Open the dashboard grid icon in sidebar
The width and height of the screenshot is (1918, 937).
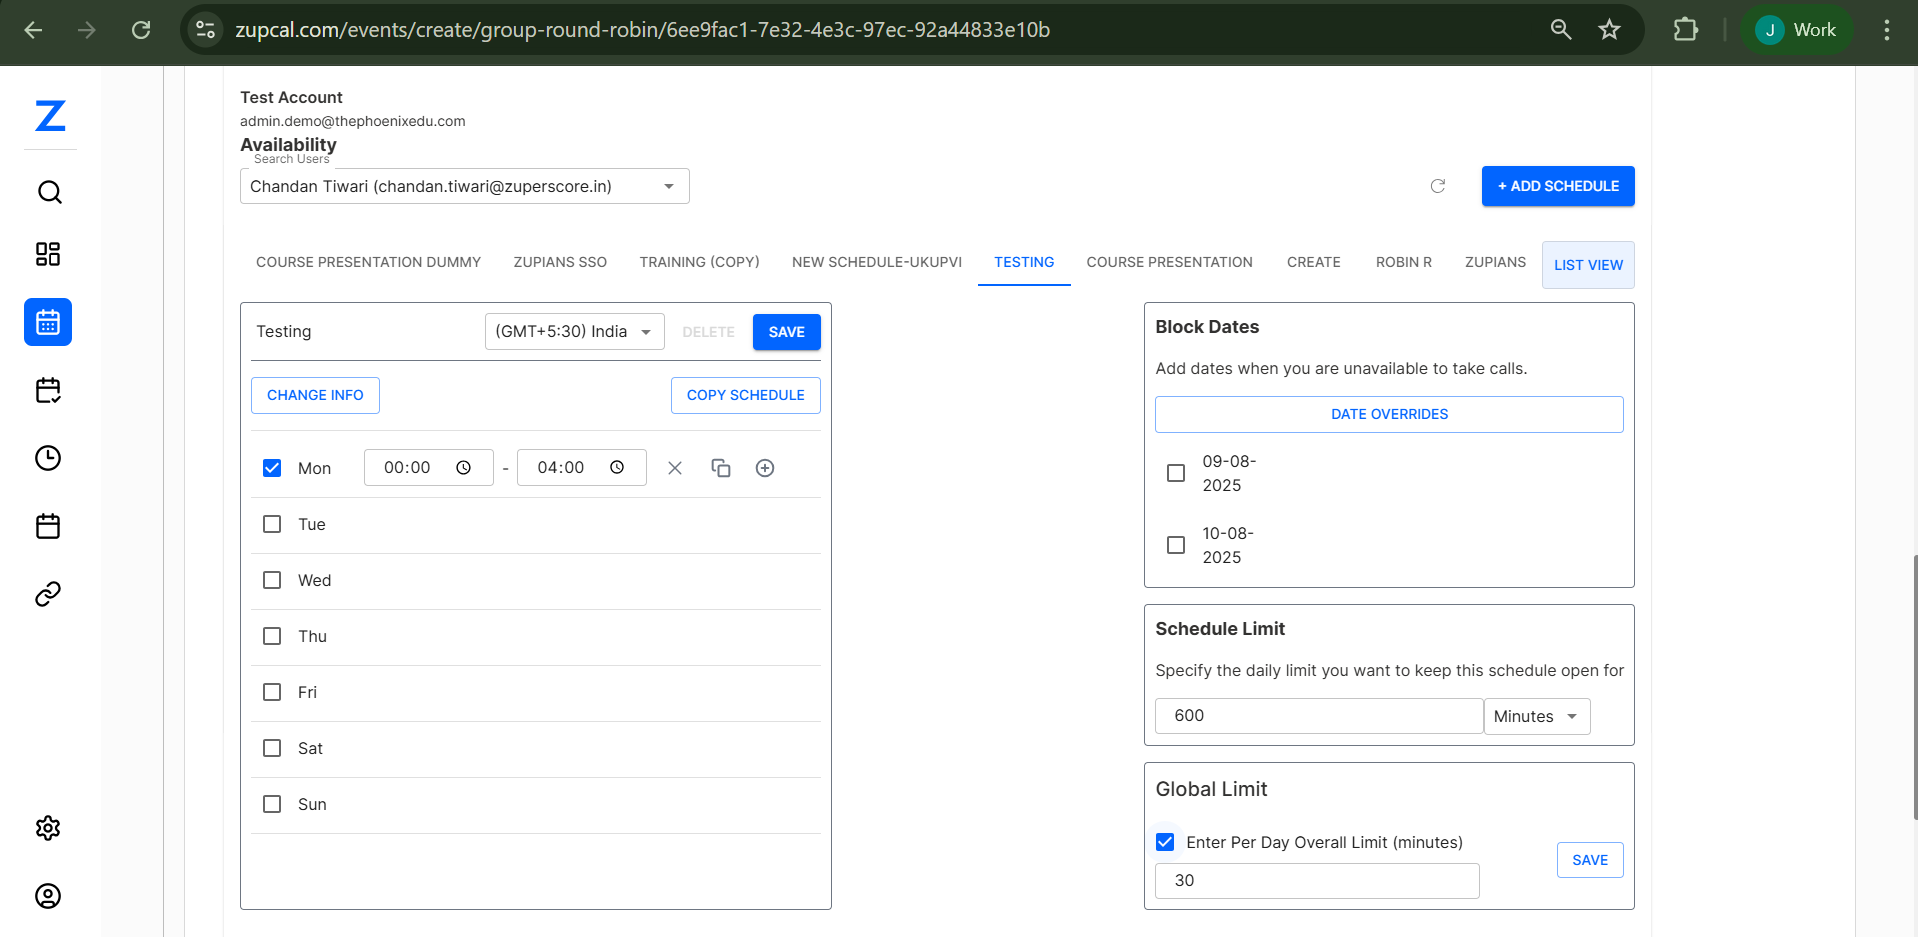48,254
